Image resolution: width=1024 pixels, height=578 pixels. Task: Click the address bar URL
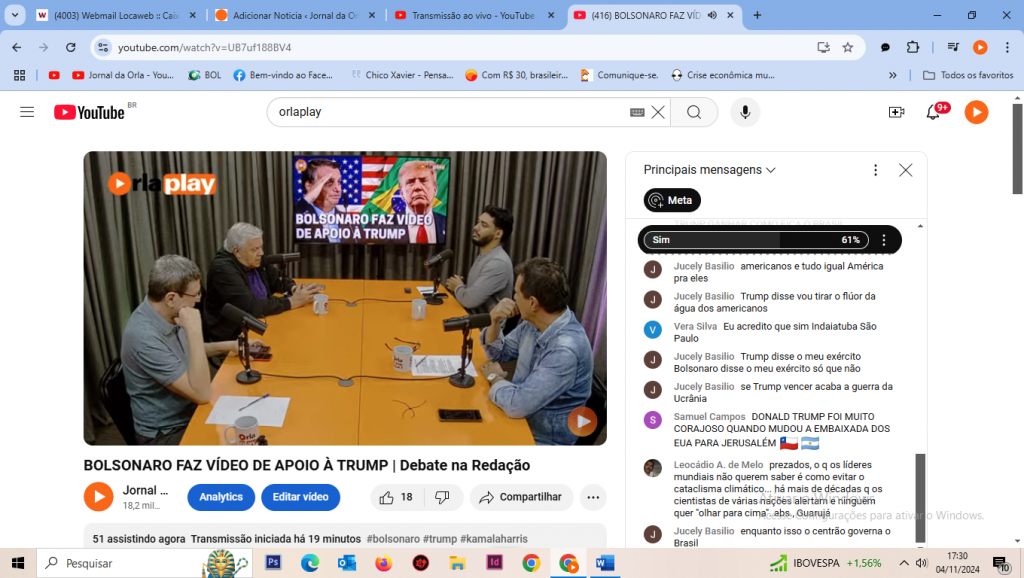pyautogui.click(x=204, y=48)
